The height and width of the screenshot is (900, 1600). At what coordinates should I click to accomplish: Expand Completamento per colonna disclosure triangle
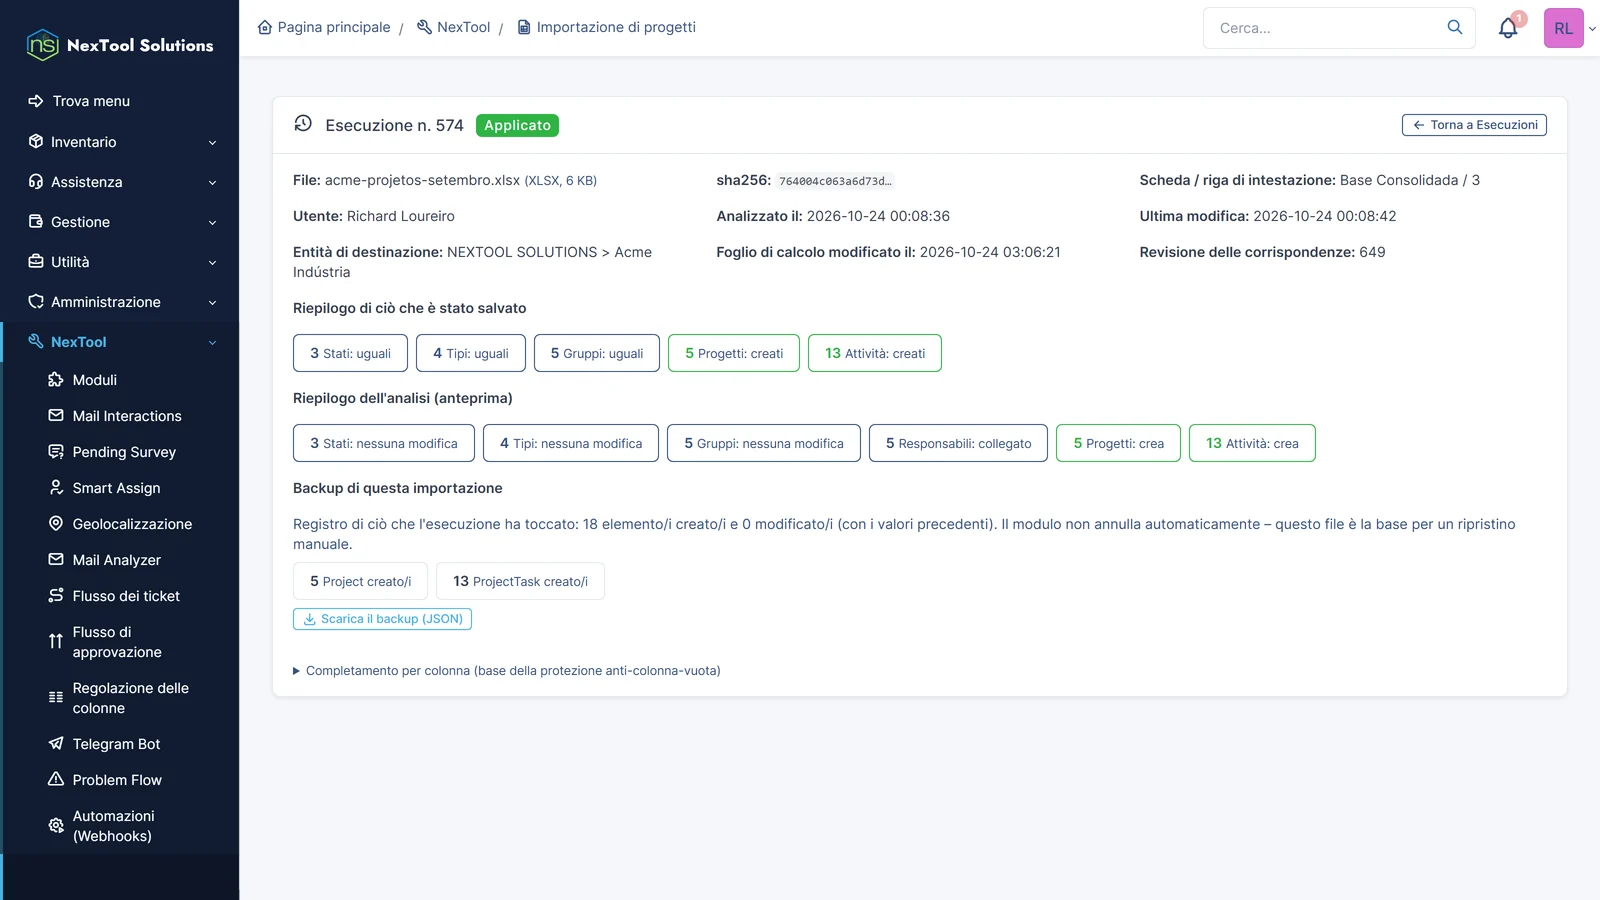coord(296,671)
